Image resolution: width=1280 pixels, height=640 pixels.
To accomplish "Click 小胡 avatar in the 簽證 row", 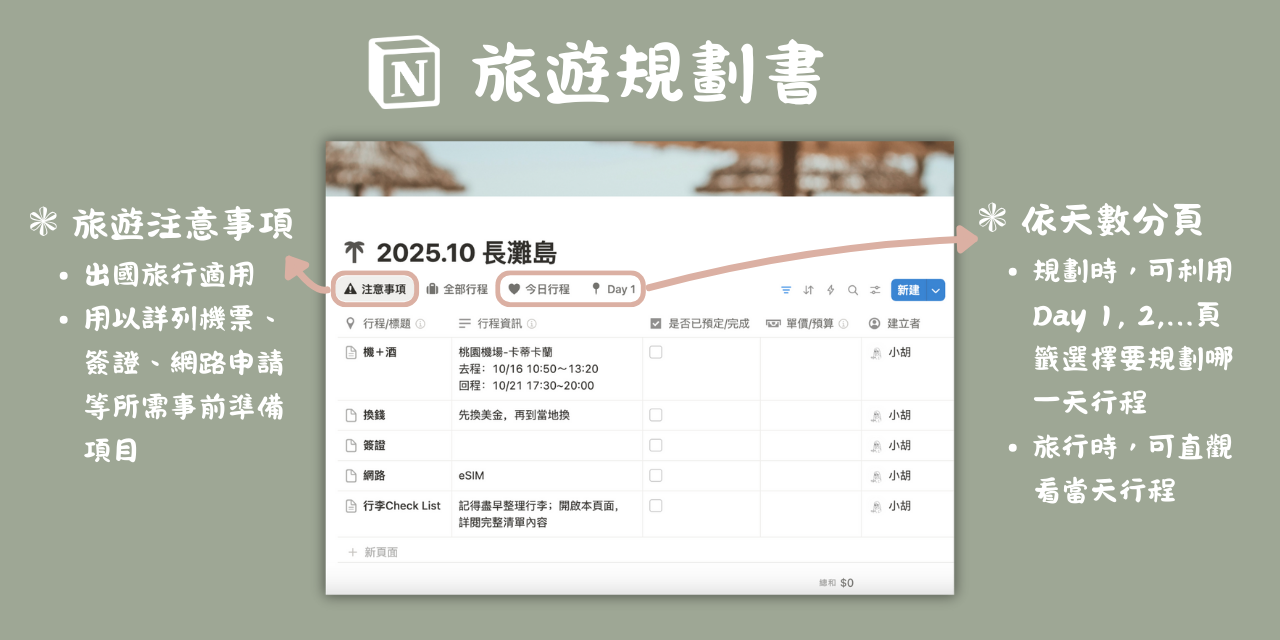I will click(x=875, y=445).
